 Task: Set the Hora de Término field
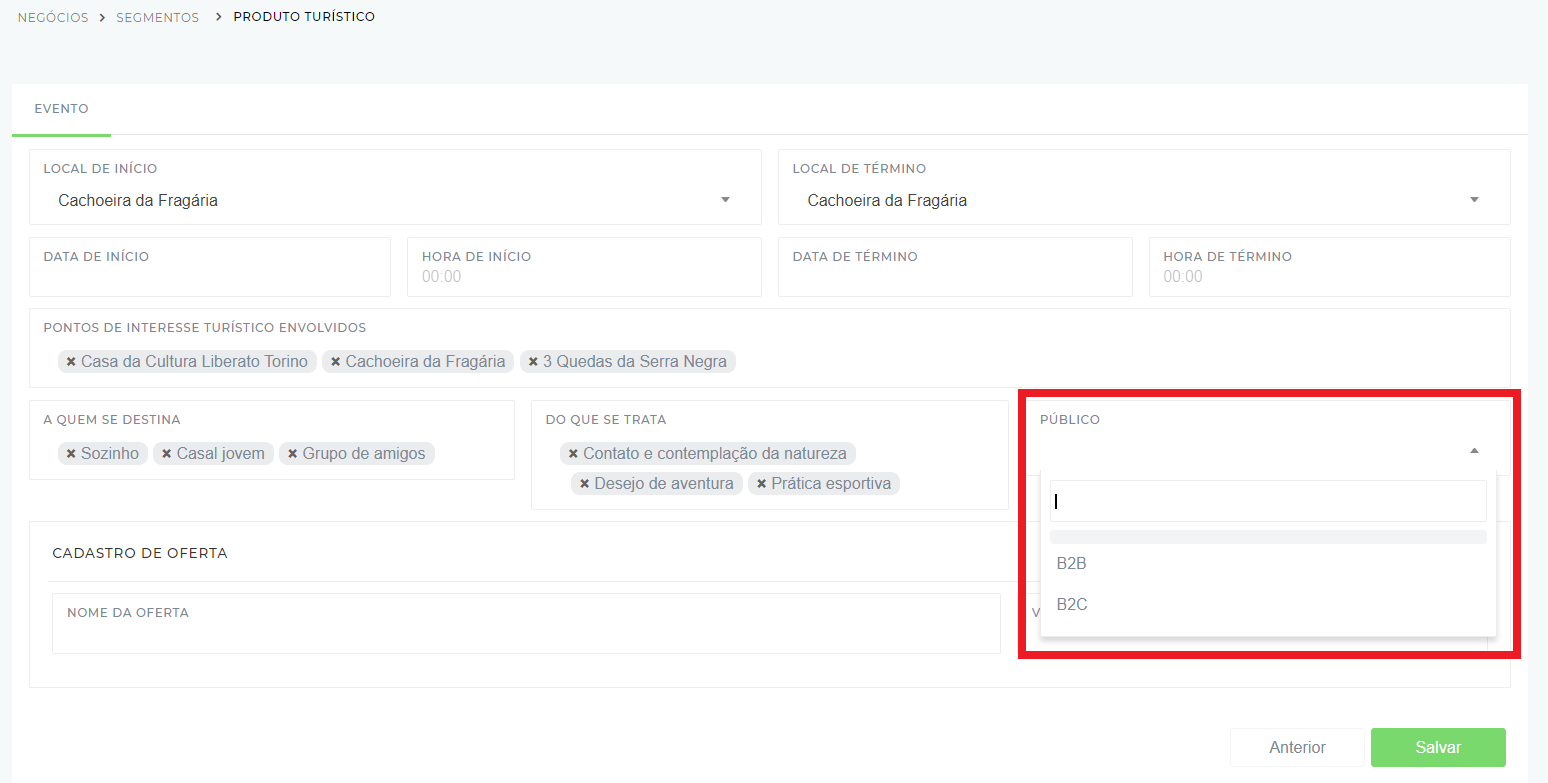coord(1329,267)
